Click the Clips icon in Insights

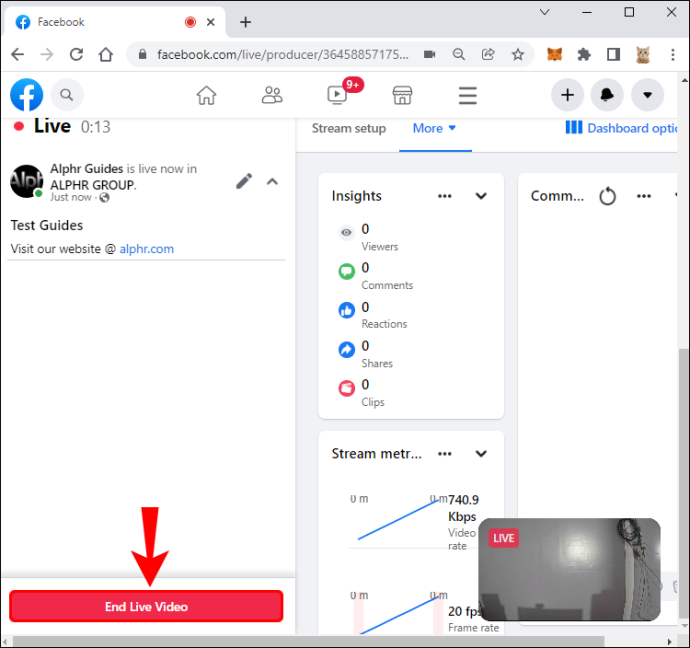point(346,388)
